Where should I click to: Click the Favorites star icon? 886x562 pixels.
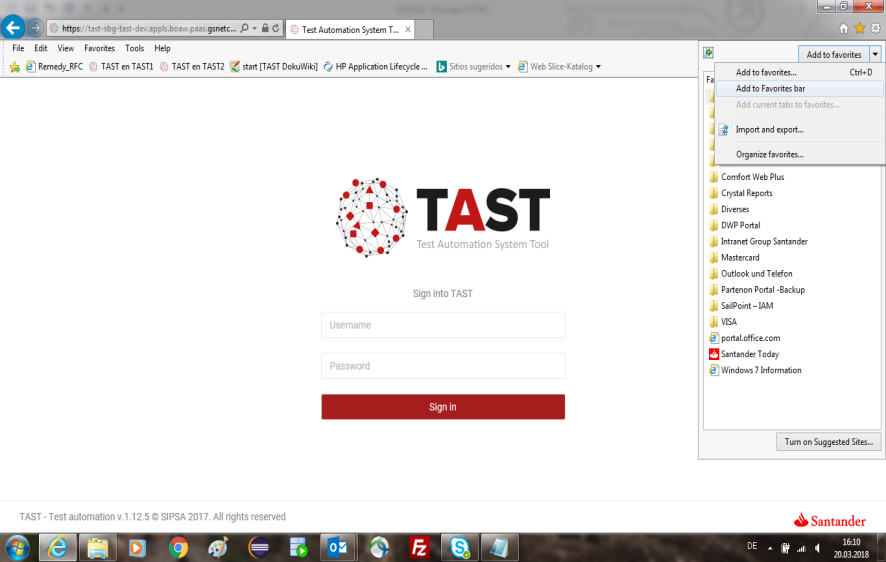pos(859,28)
